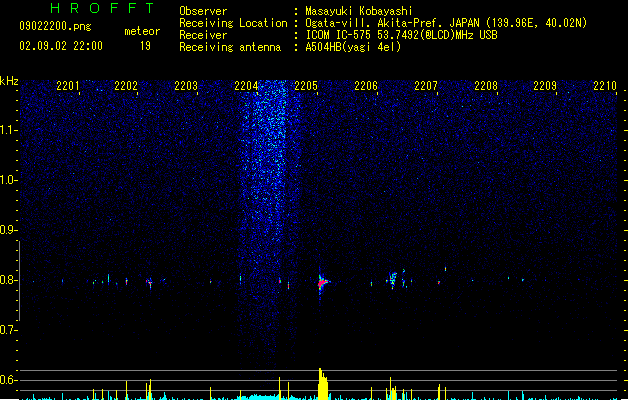Click the 2210 time marker
Viewport: 629px width, 400px height.
(x=605, y=85)
